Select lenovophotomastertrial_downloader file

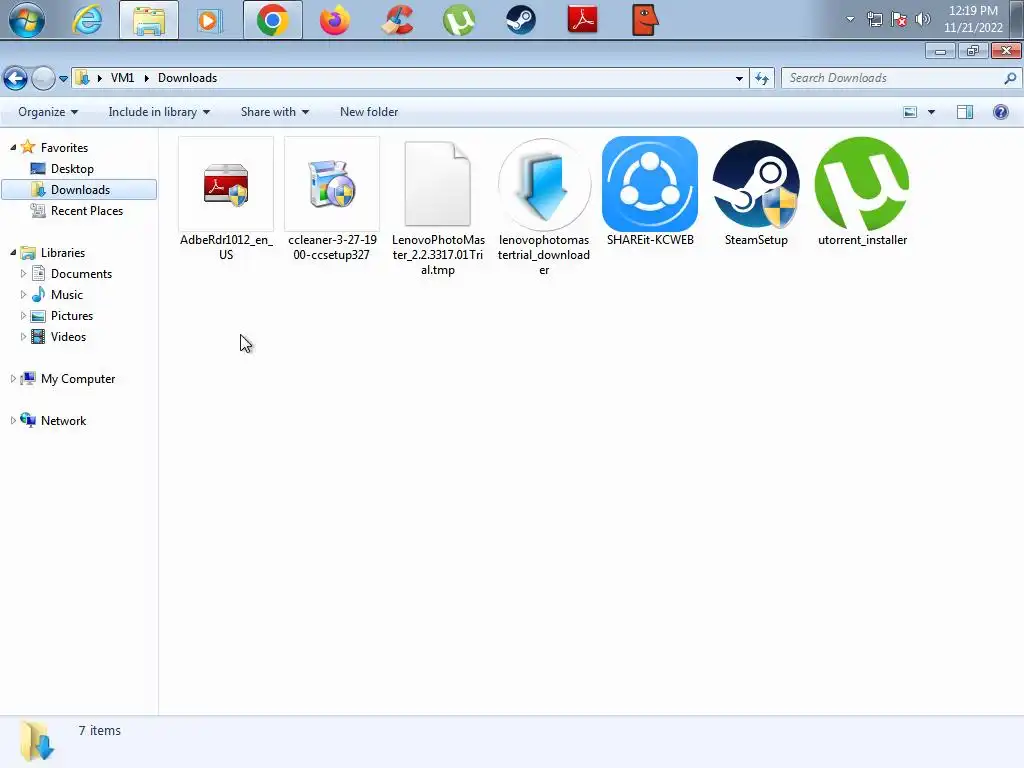[544, 207]
